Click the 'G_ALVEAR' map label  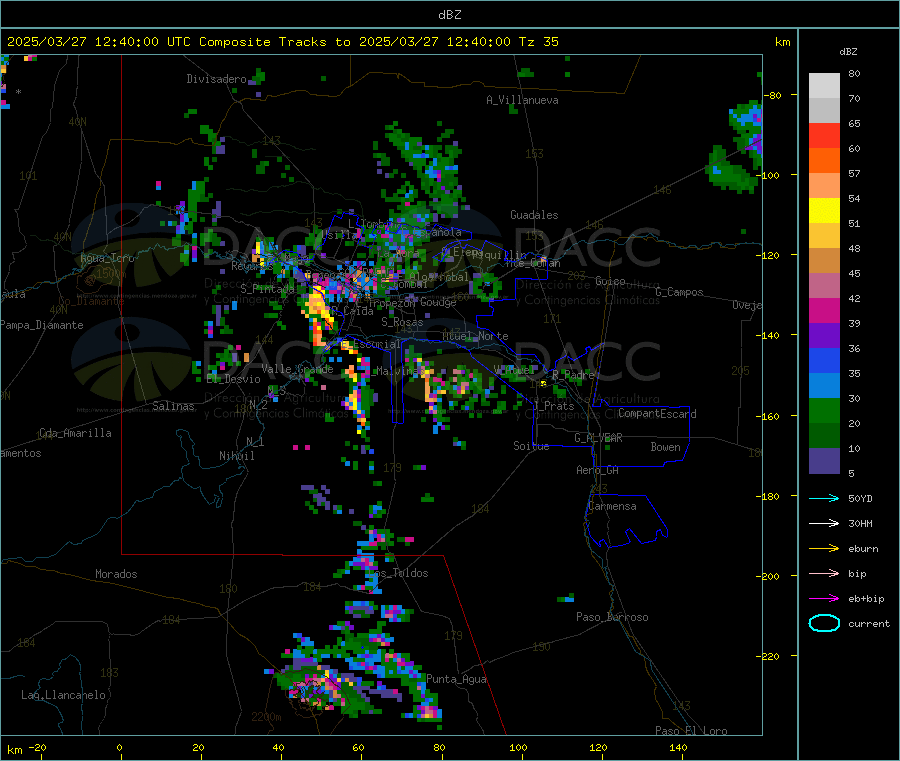click(x=598, y=438)
